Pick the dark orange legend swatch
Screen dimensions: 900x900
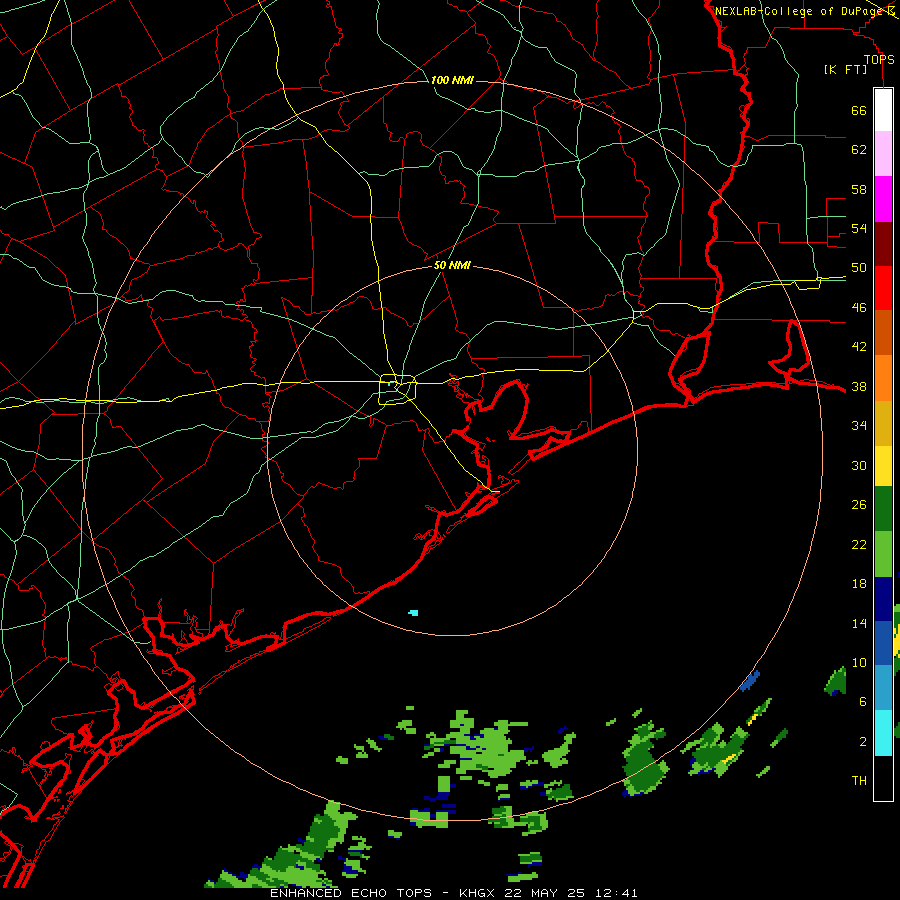tap(883, 332)
